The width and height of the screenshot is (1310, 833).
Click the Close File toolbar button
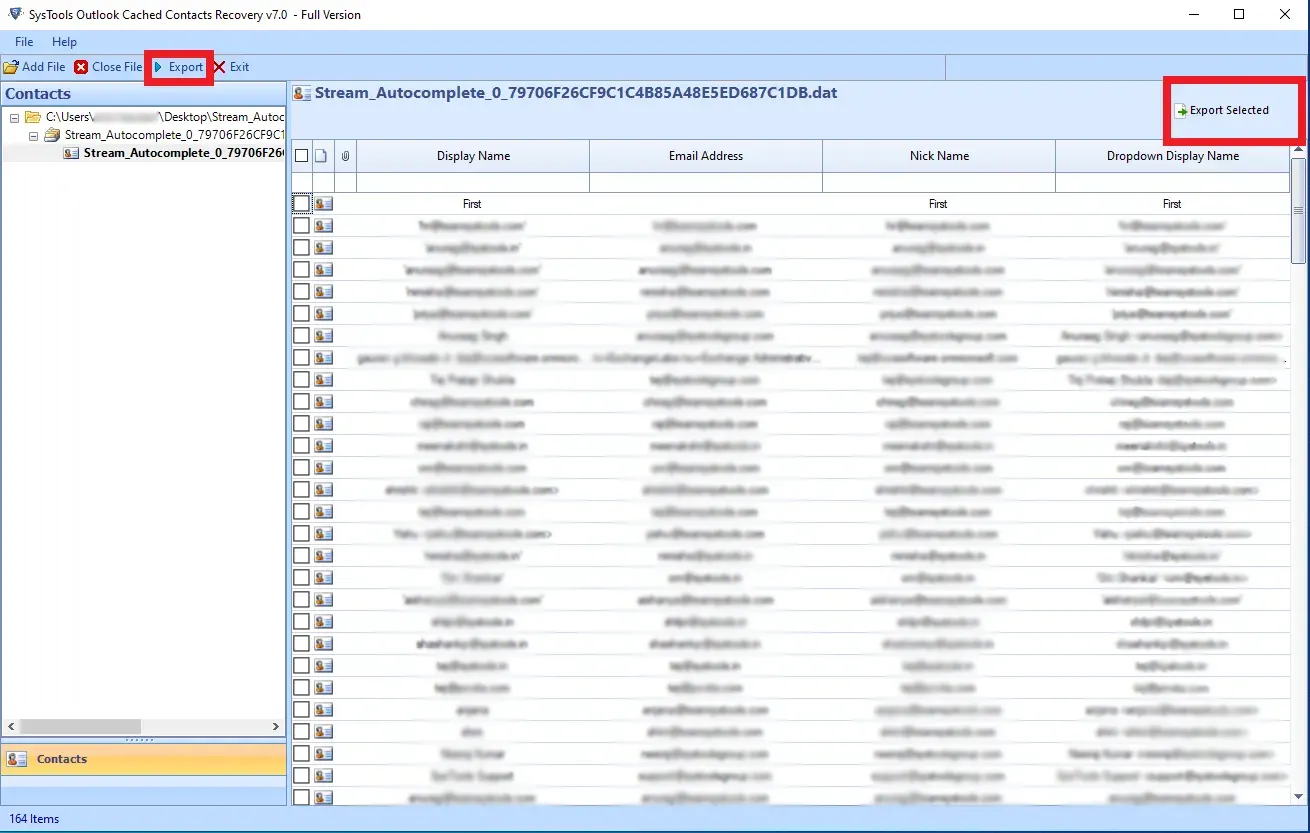click(108, 67)
